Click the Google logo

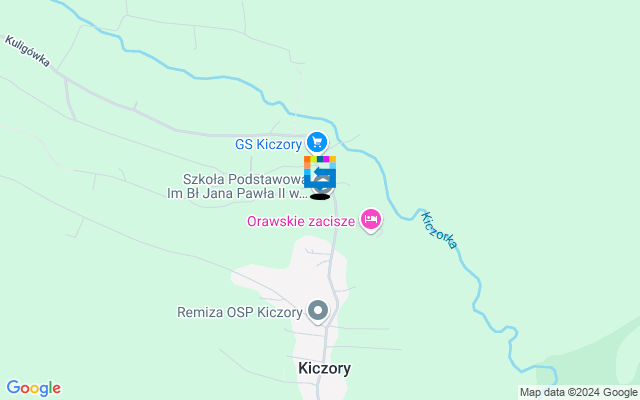[33, 388]
